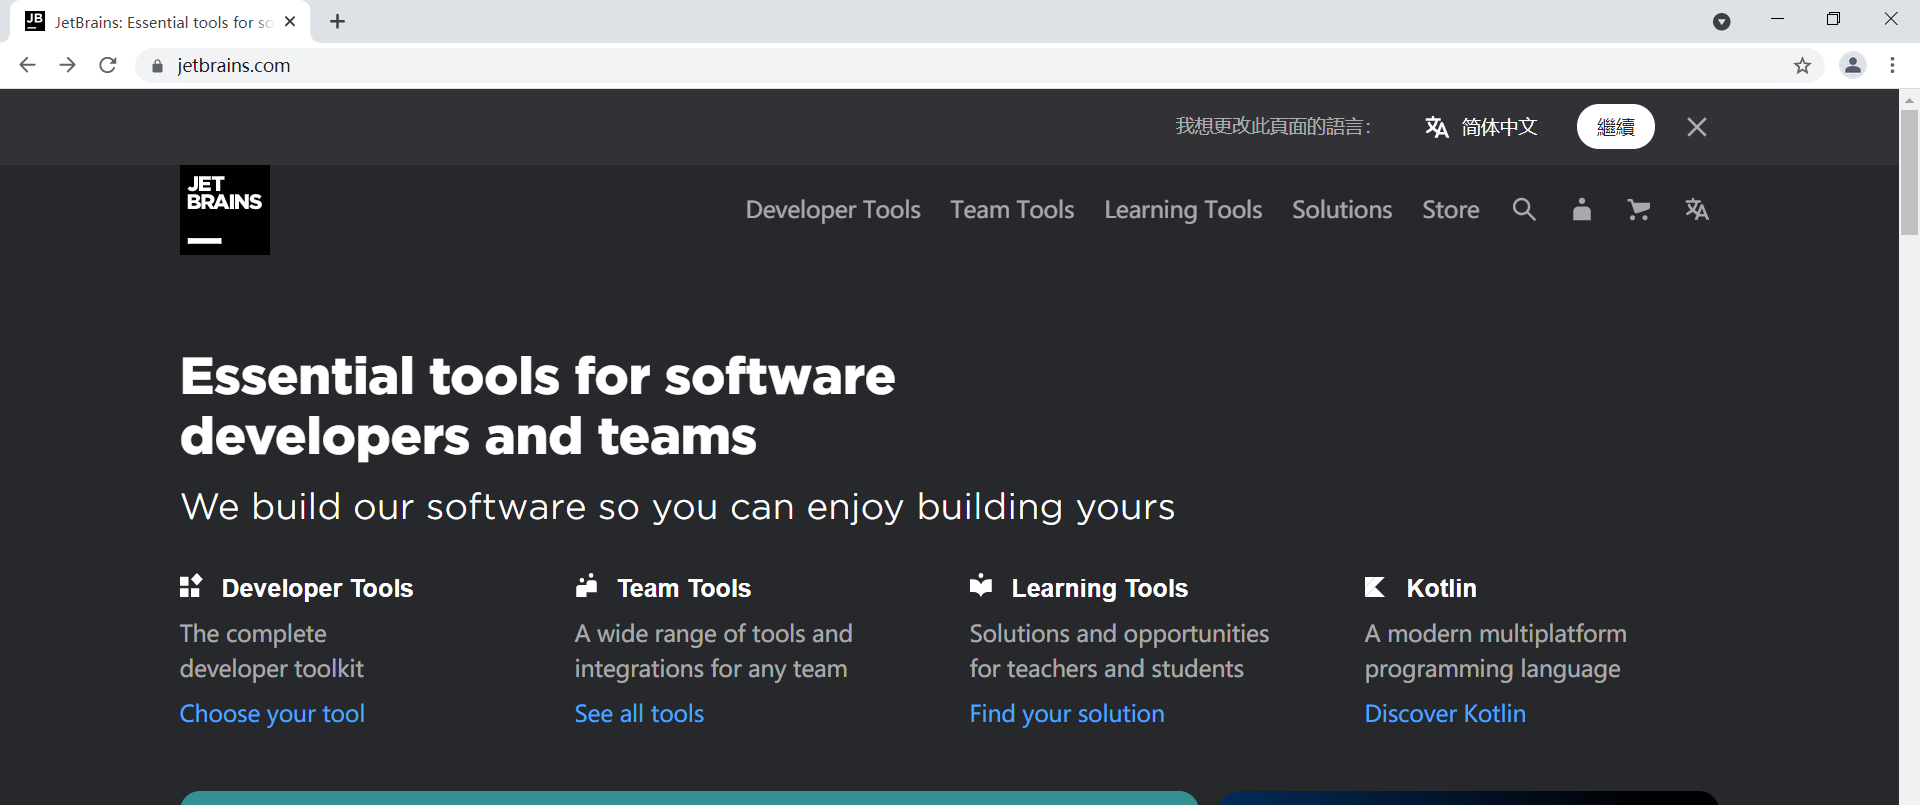Follow the Choose your tool link
Screen dimensions: 1920x805
click(272, 714)
